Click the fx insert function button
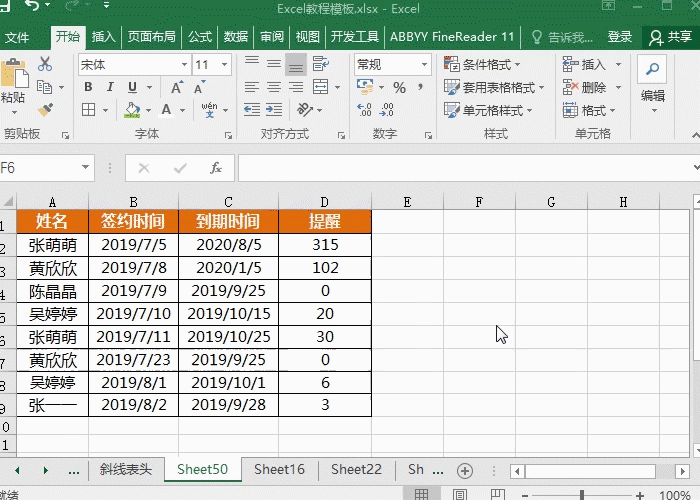 pos(216,168)
